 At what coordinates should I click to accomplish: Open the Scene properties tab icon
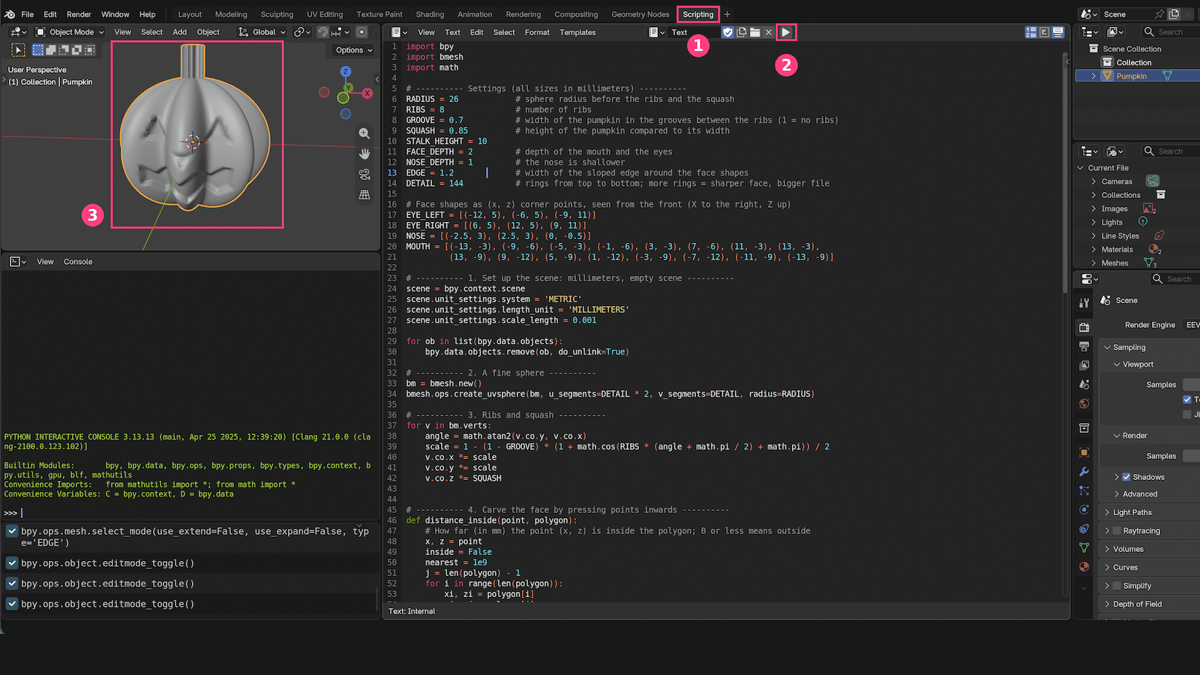coord(1084,384)
